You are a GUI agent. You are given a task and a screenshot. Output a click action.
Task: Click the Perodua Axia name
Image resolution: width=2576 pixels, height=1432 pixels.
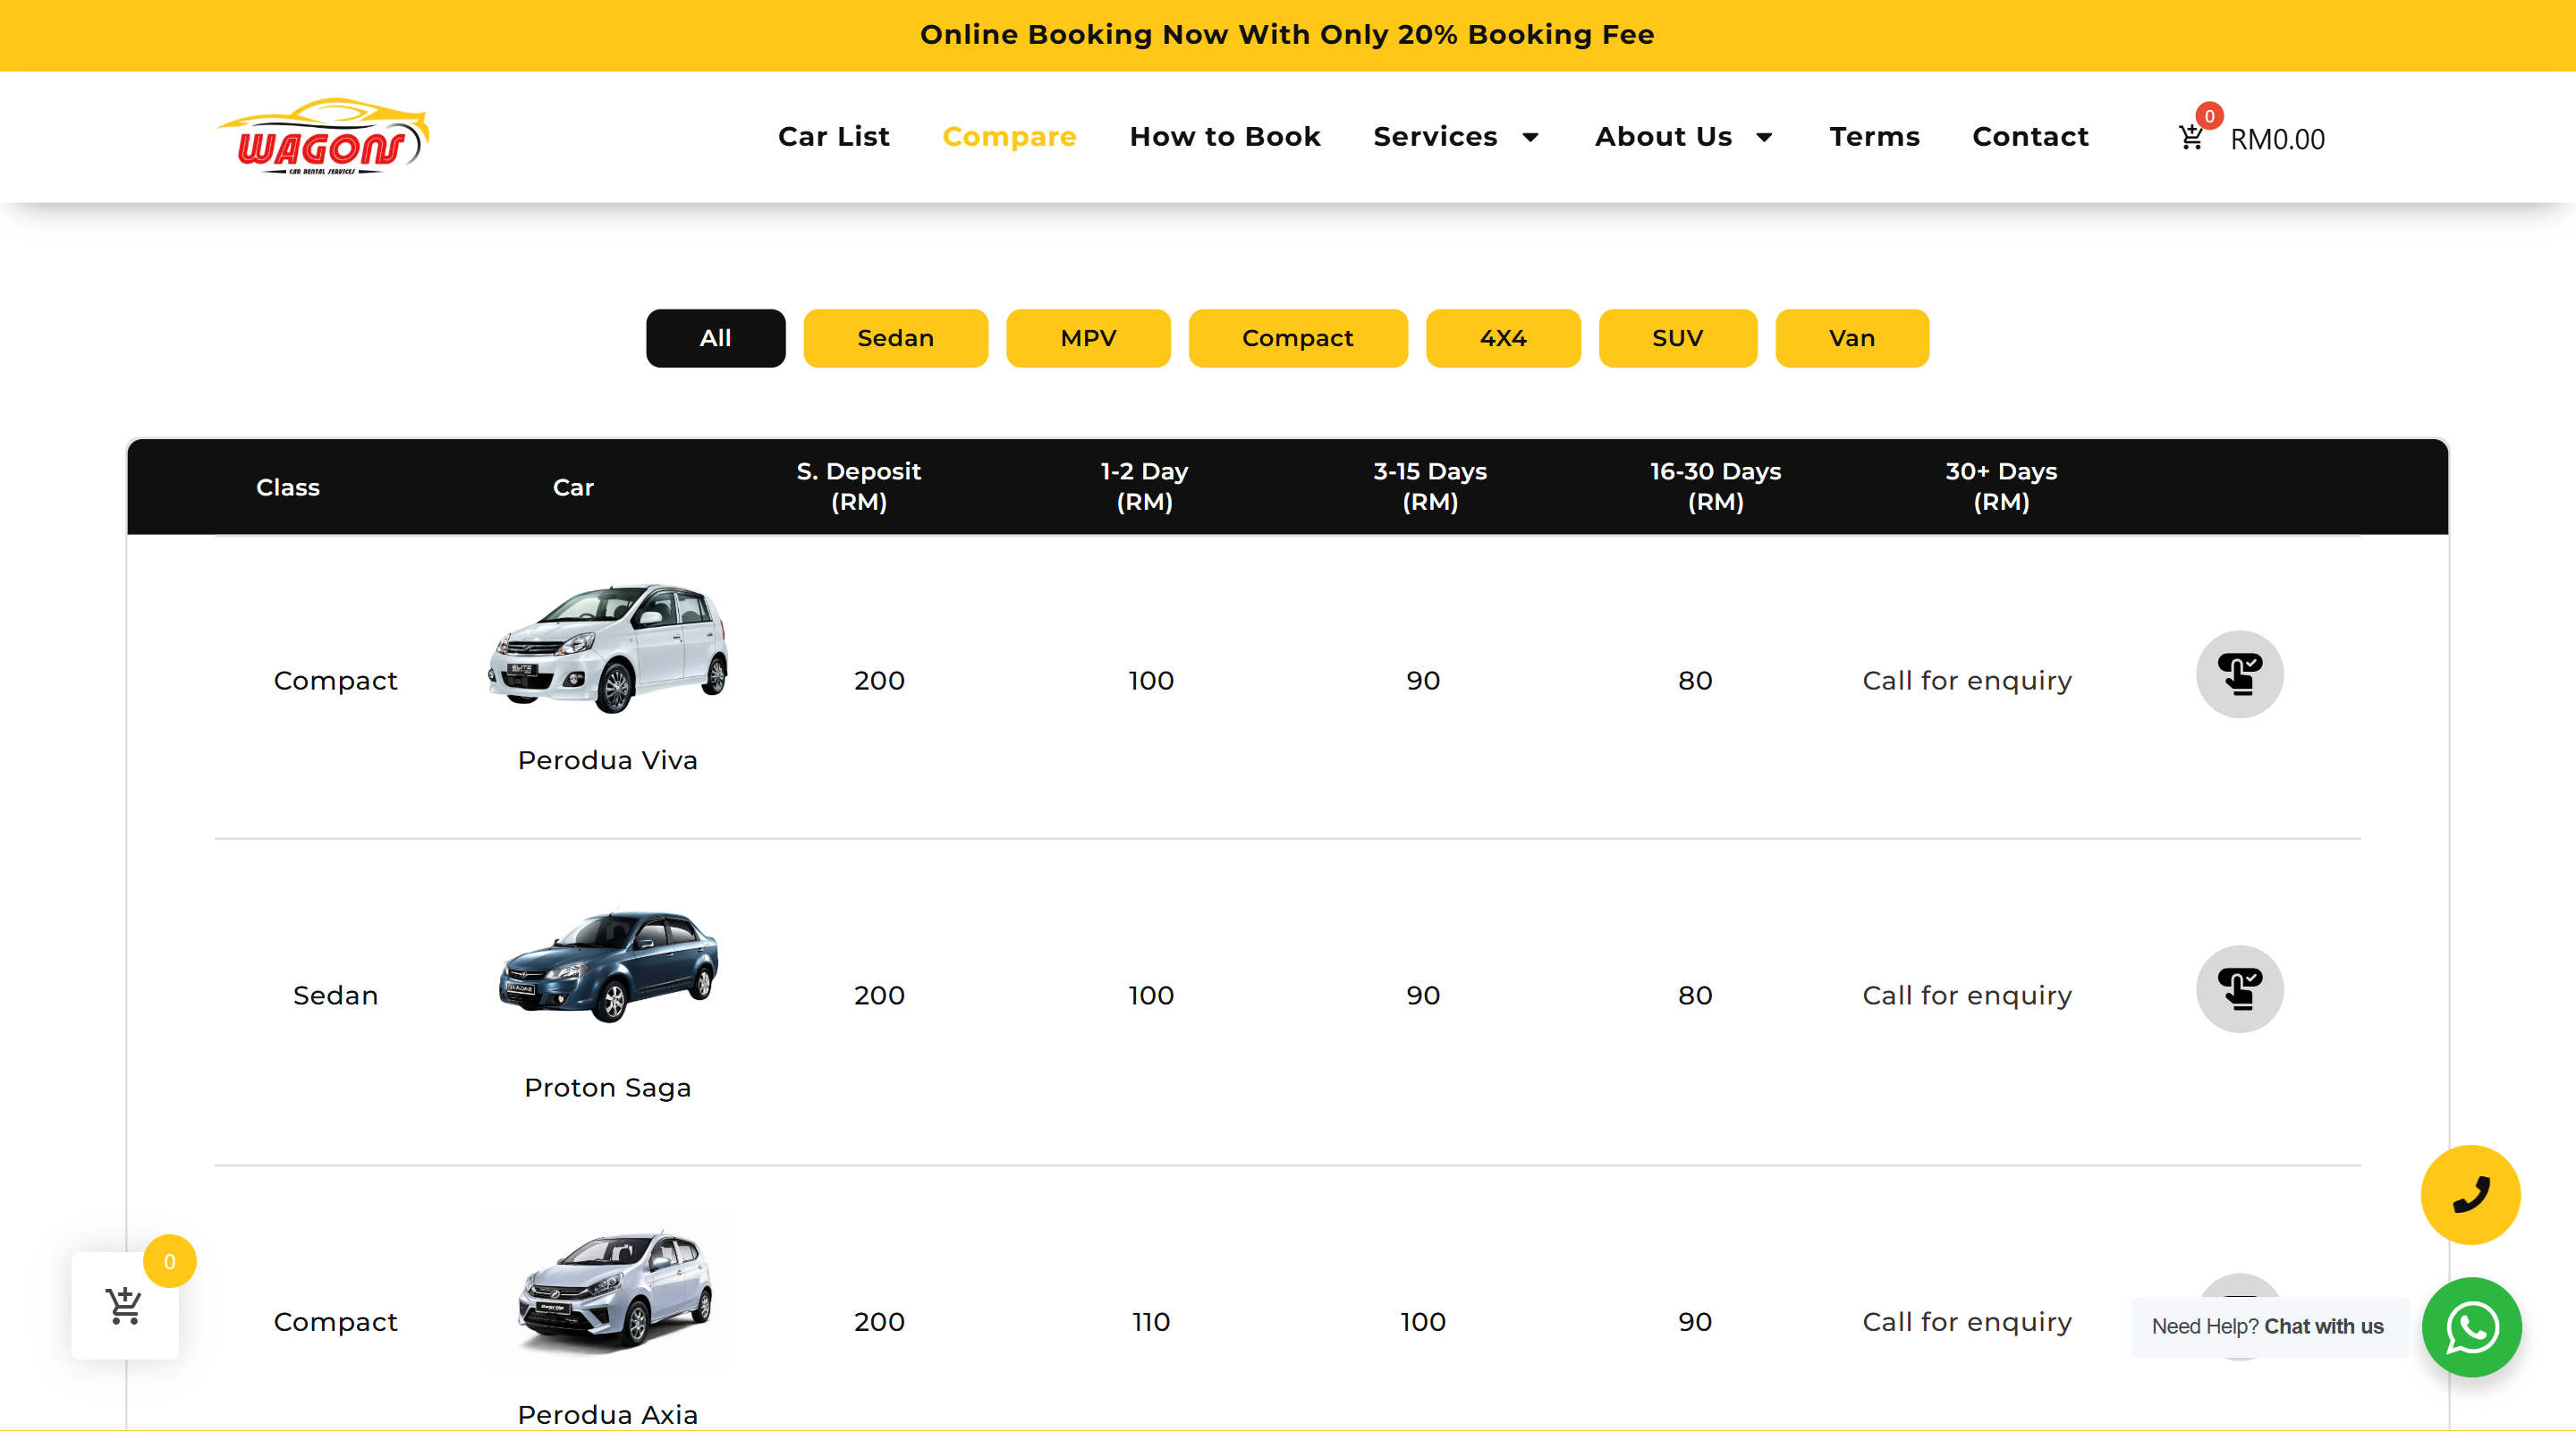[608, 1414]
